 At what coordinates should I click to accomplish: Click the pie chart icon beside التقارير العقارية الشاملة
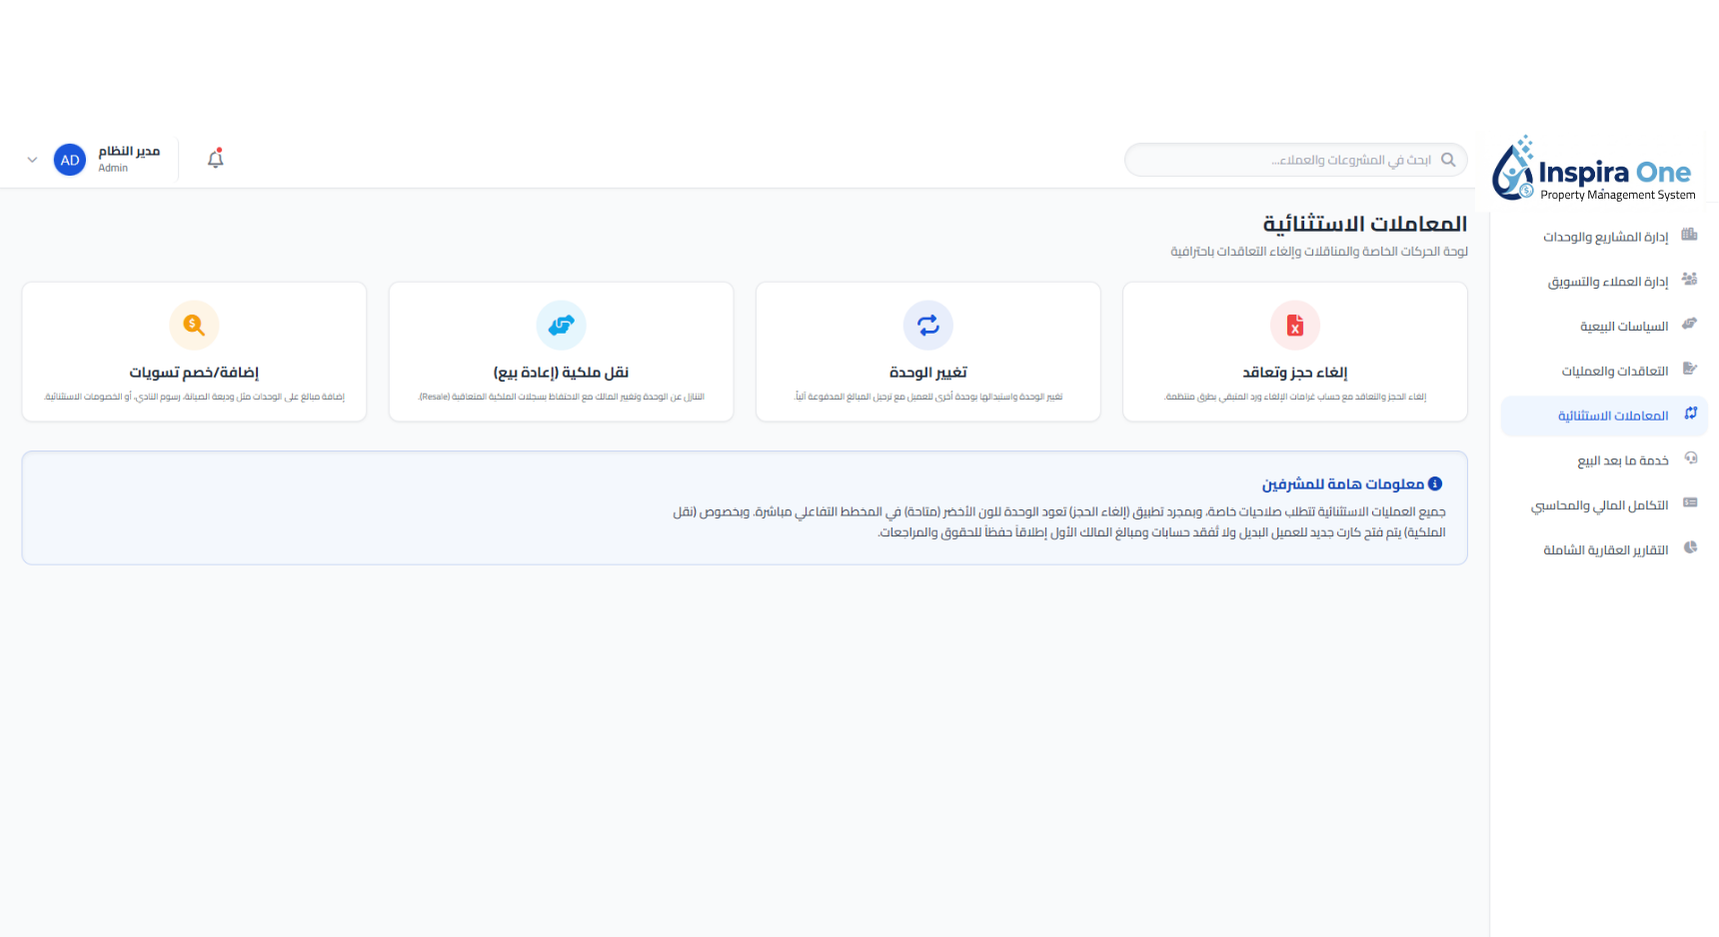(1690, 548)
